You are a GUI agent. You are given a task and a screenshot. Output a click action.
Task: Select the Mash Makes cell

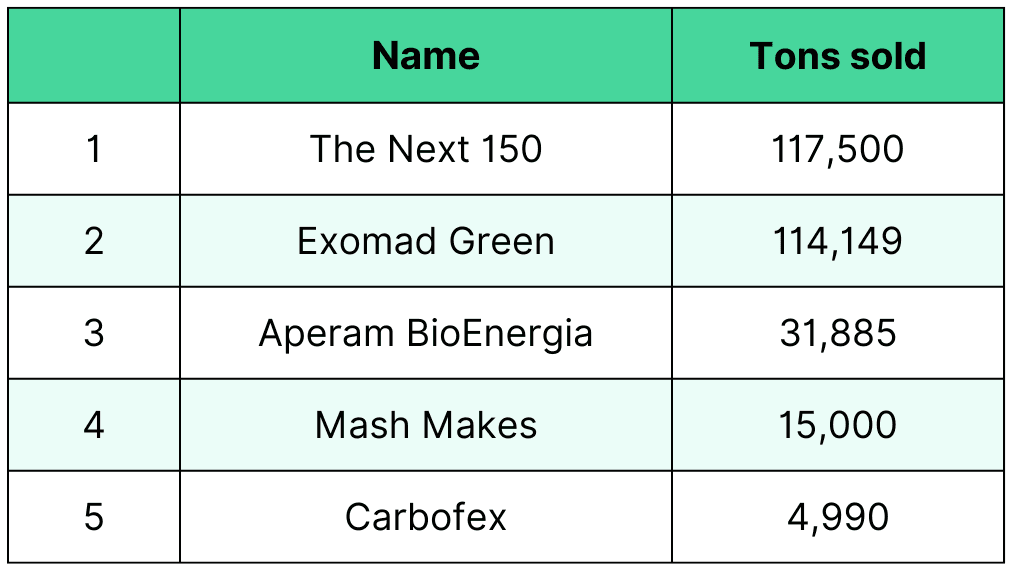point(426,425)
